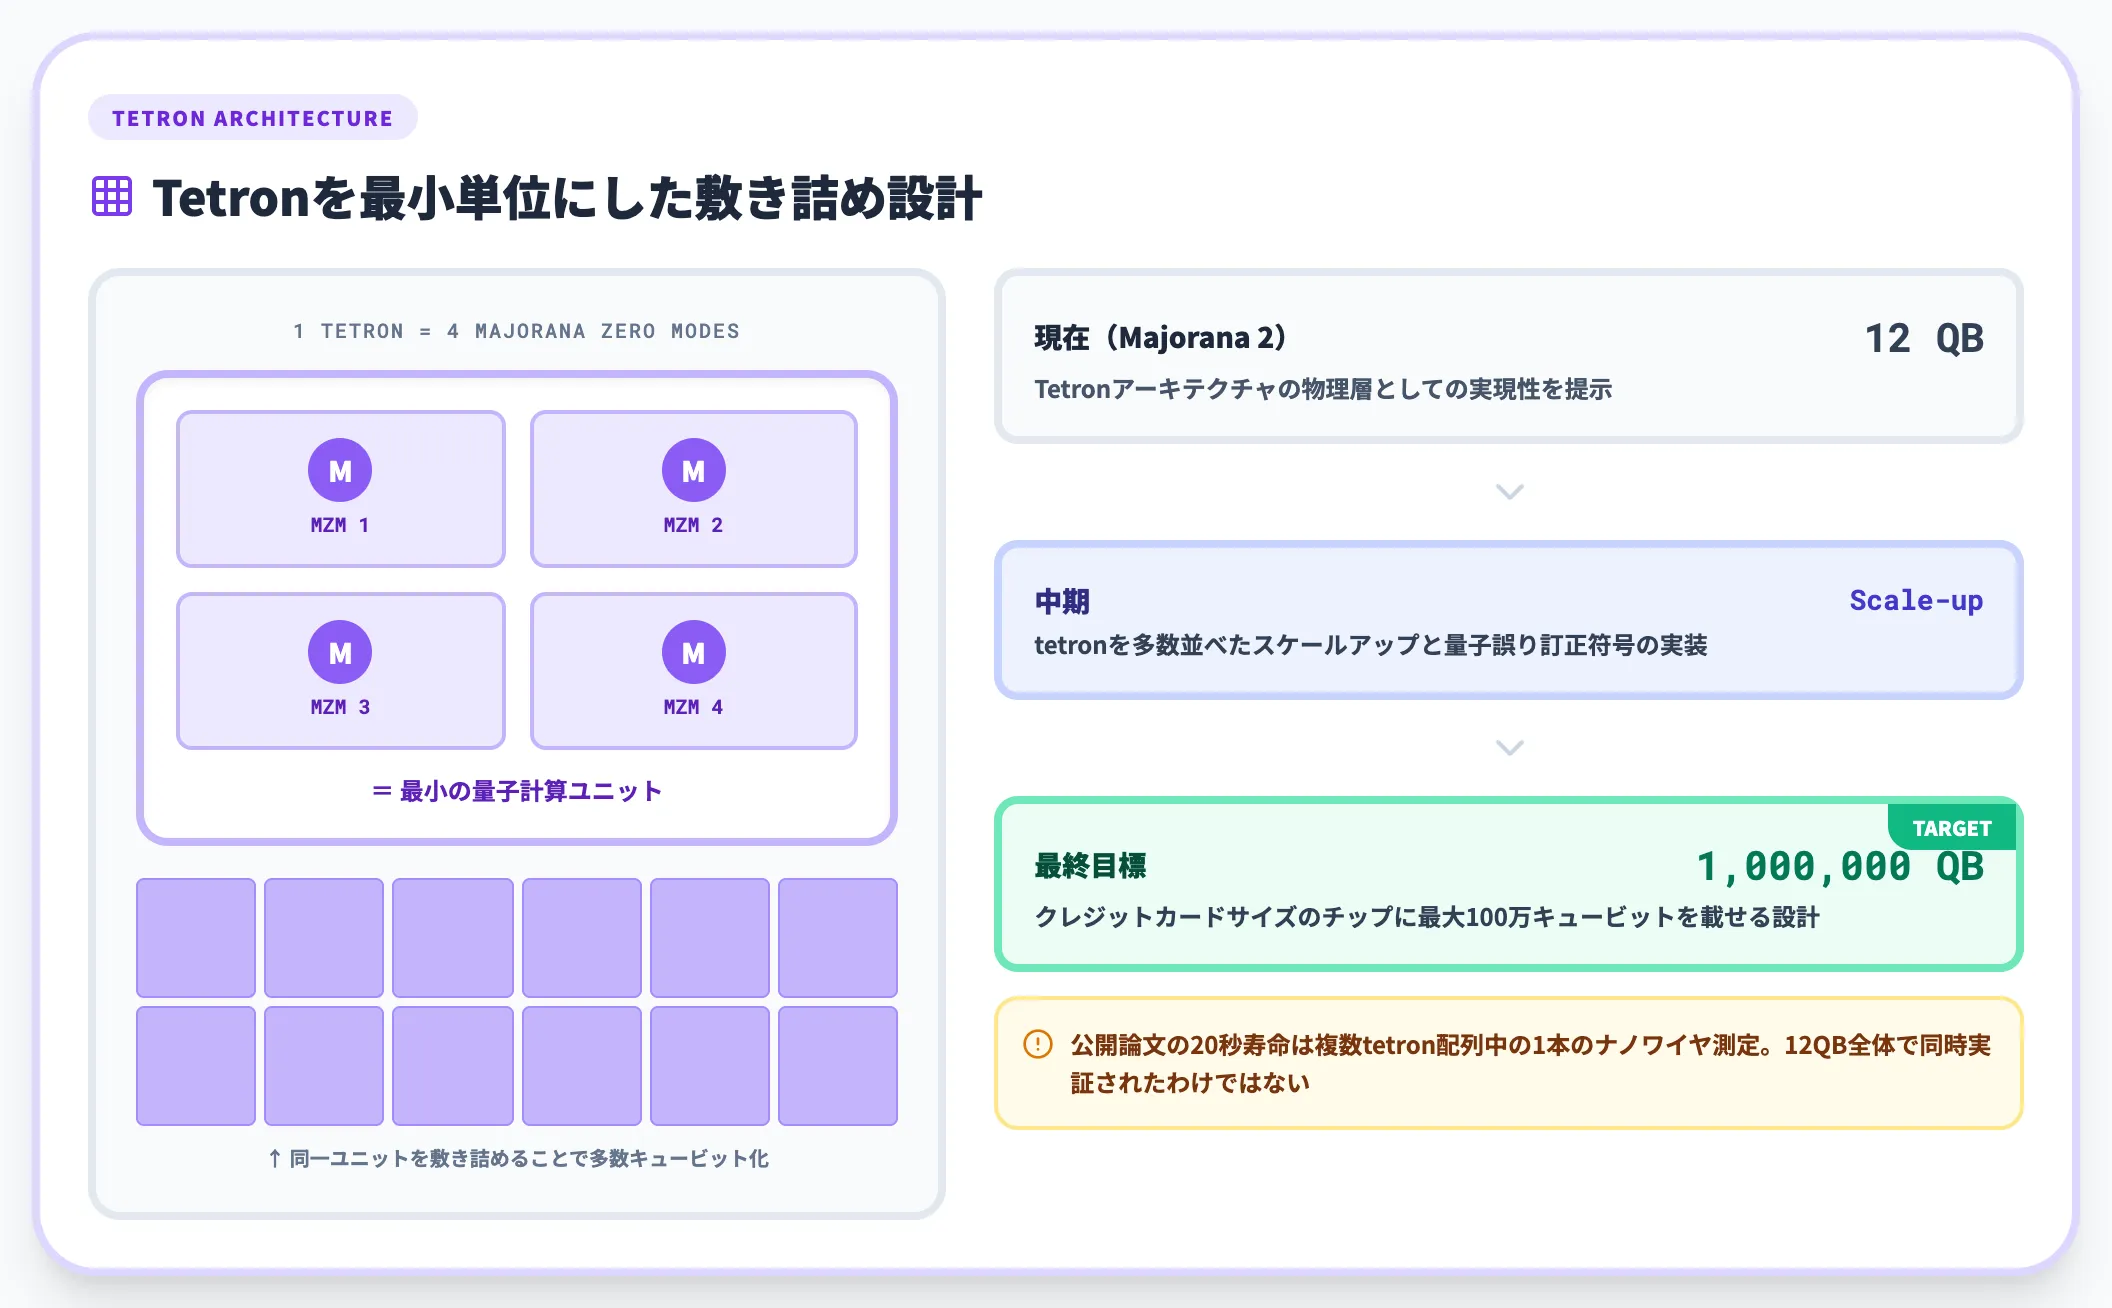The width and height of the screenshot is (2112, 1308).
Task: Select the MZM 1 tile
Action: [x=341, y=489]
